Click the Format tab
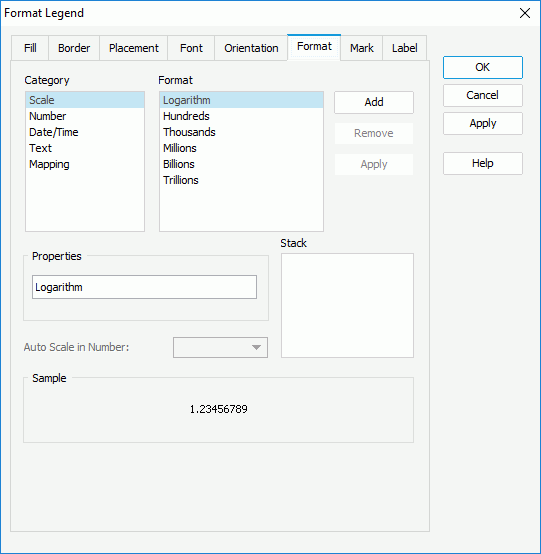 click(x=314, y=47)
